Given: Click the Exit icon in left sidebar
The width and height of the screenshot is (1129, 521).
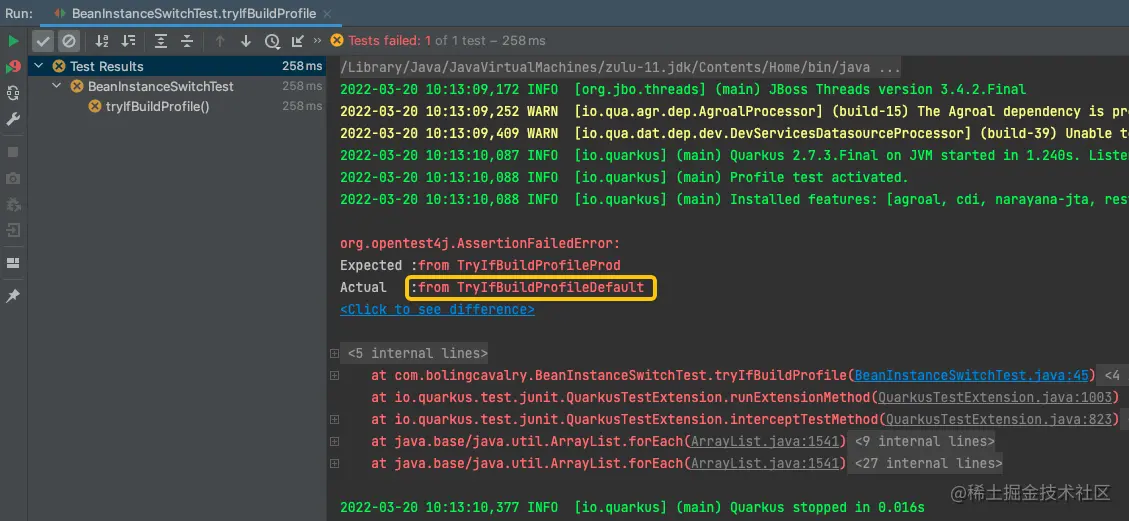Looking at the screenshot, I should click(x=13, y=230).
